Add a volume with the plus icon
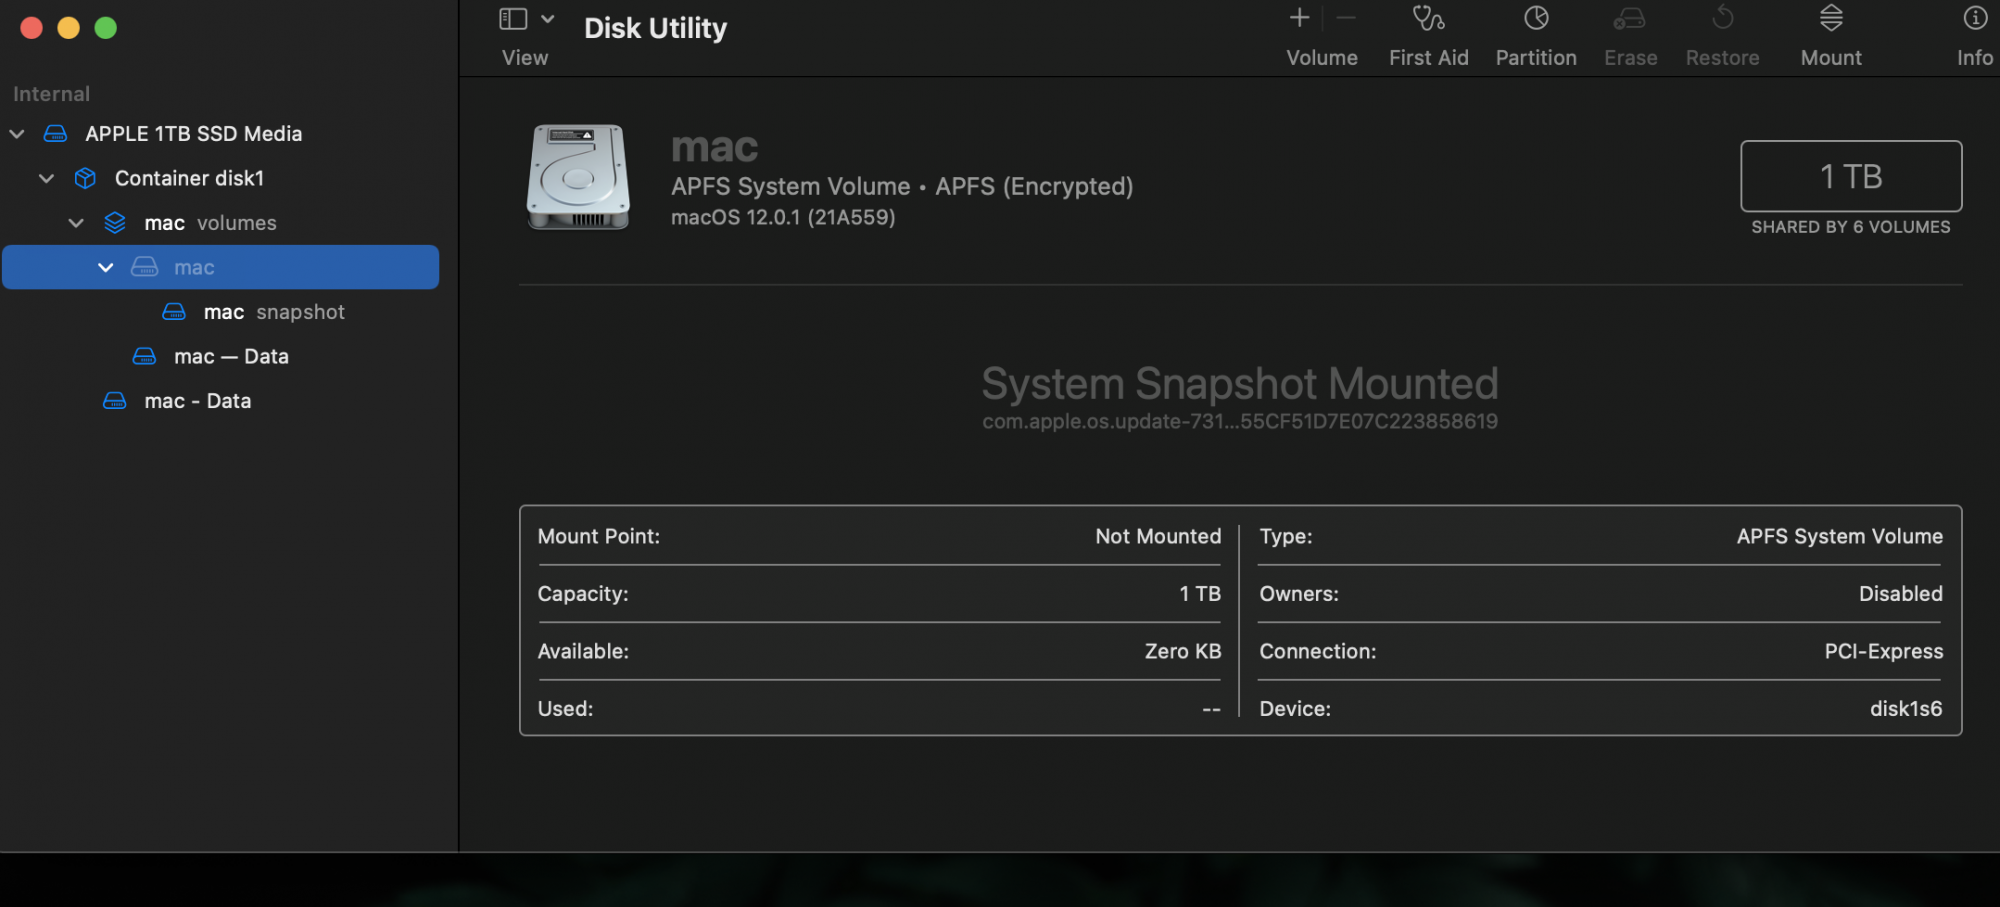 click(x=1299, y=18)
